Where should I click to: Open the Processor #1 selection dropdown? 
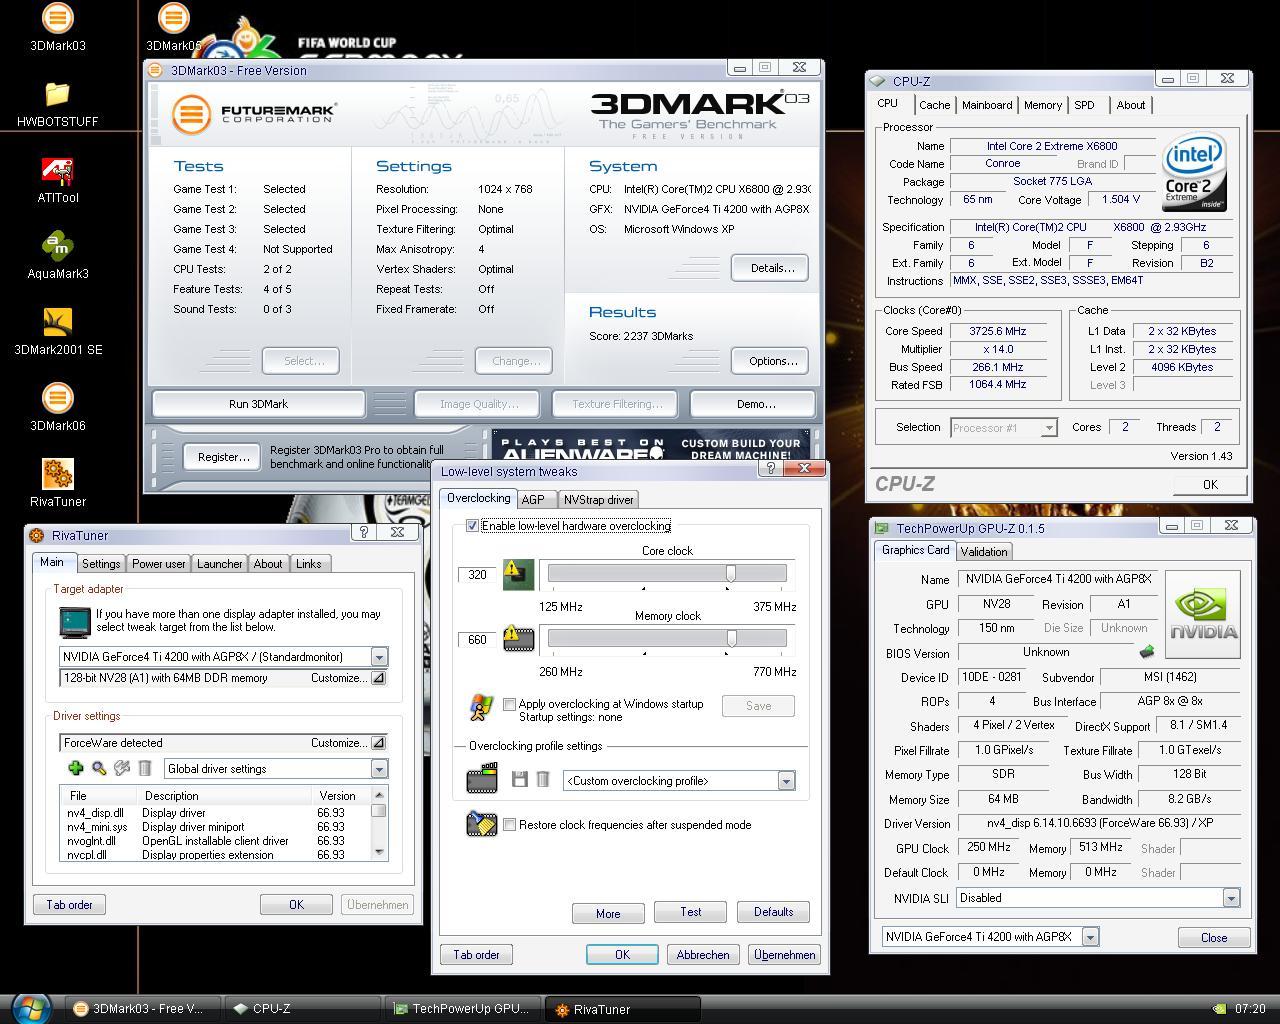pos(1048,428)
